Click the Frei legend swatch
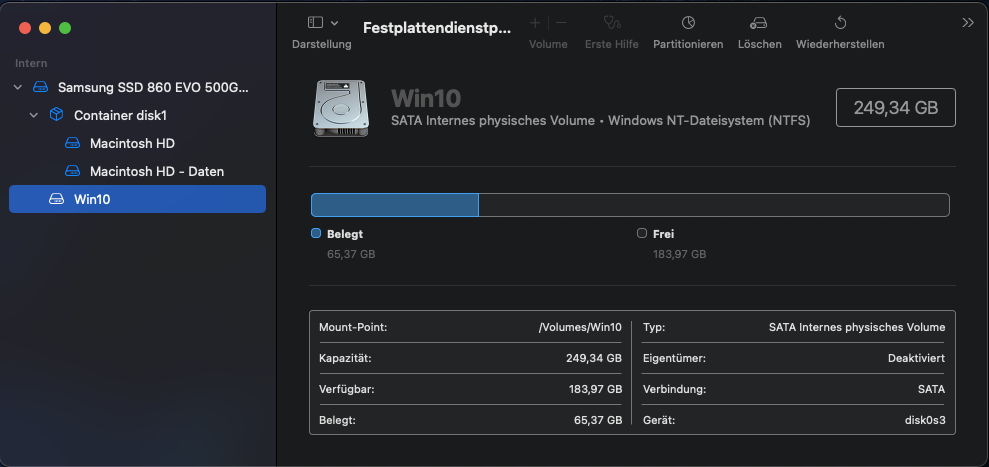989x467 pixels. point(642,234)
